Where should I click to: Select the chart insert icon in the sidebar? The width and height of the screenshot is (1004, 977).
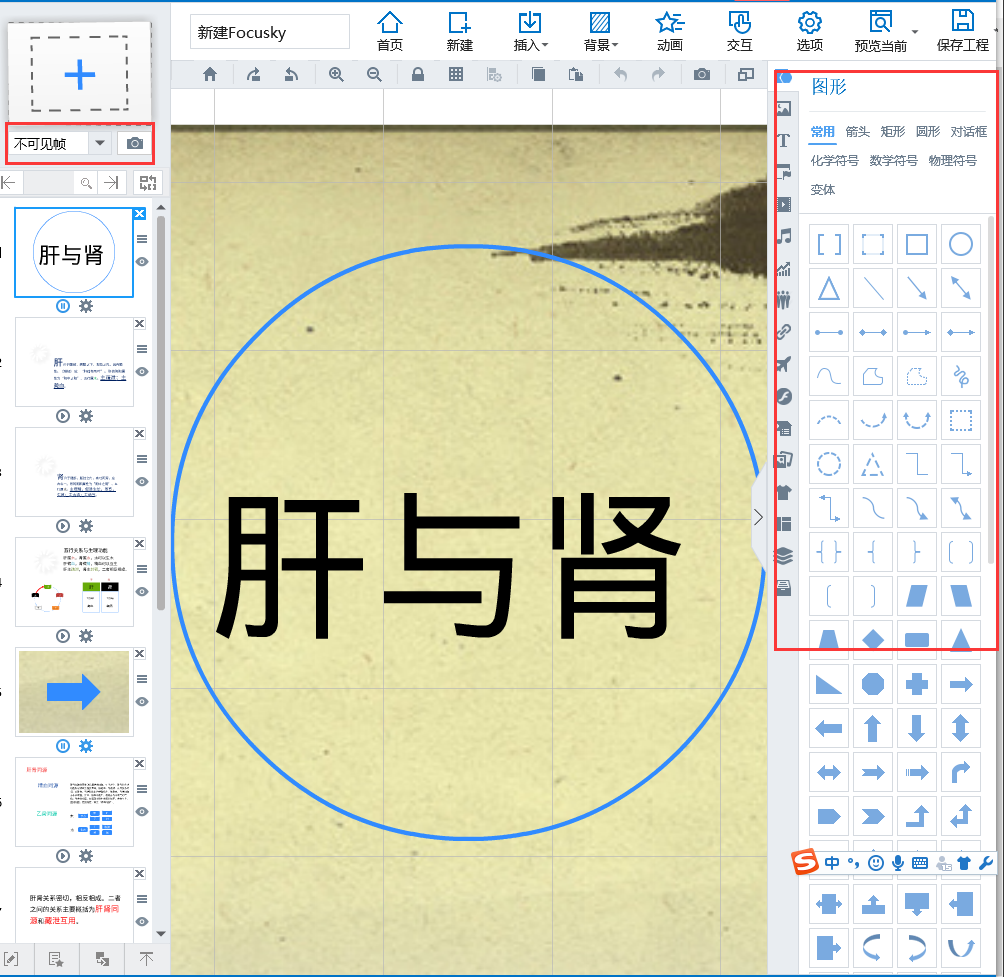pos(784,269)
